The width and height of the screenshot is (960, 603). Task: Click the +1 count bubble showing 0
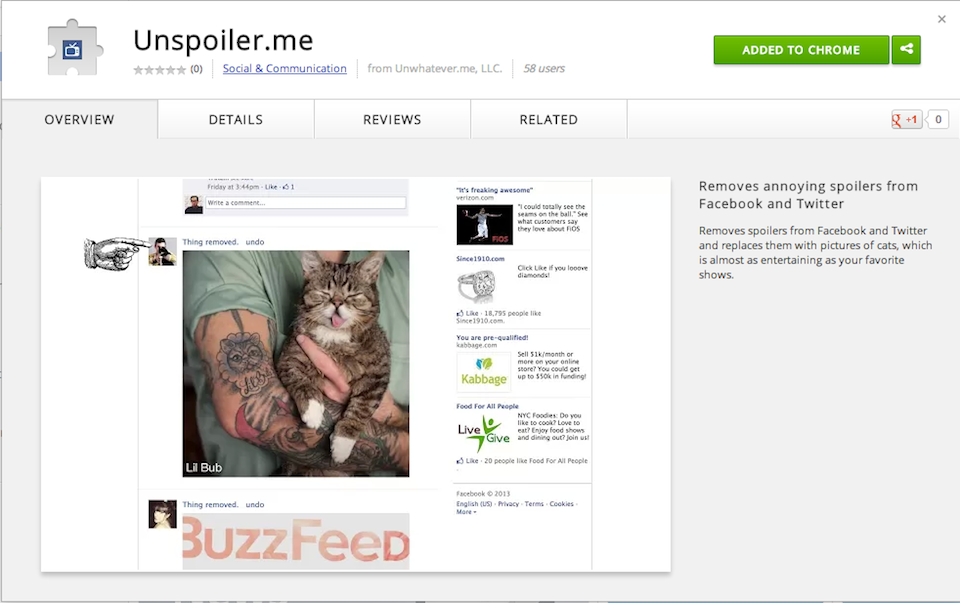[938, 119]
